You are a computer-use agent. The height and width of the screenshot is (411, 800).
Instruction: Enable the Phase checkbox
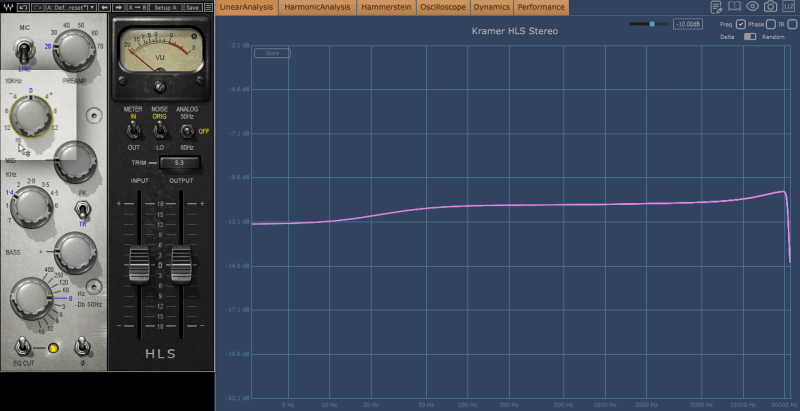pos(771,24)
